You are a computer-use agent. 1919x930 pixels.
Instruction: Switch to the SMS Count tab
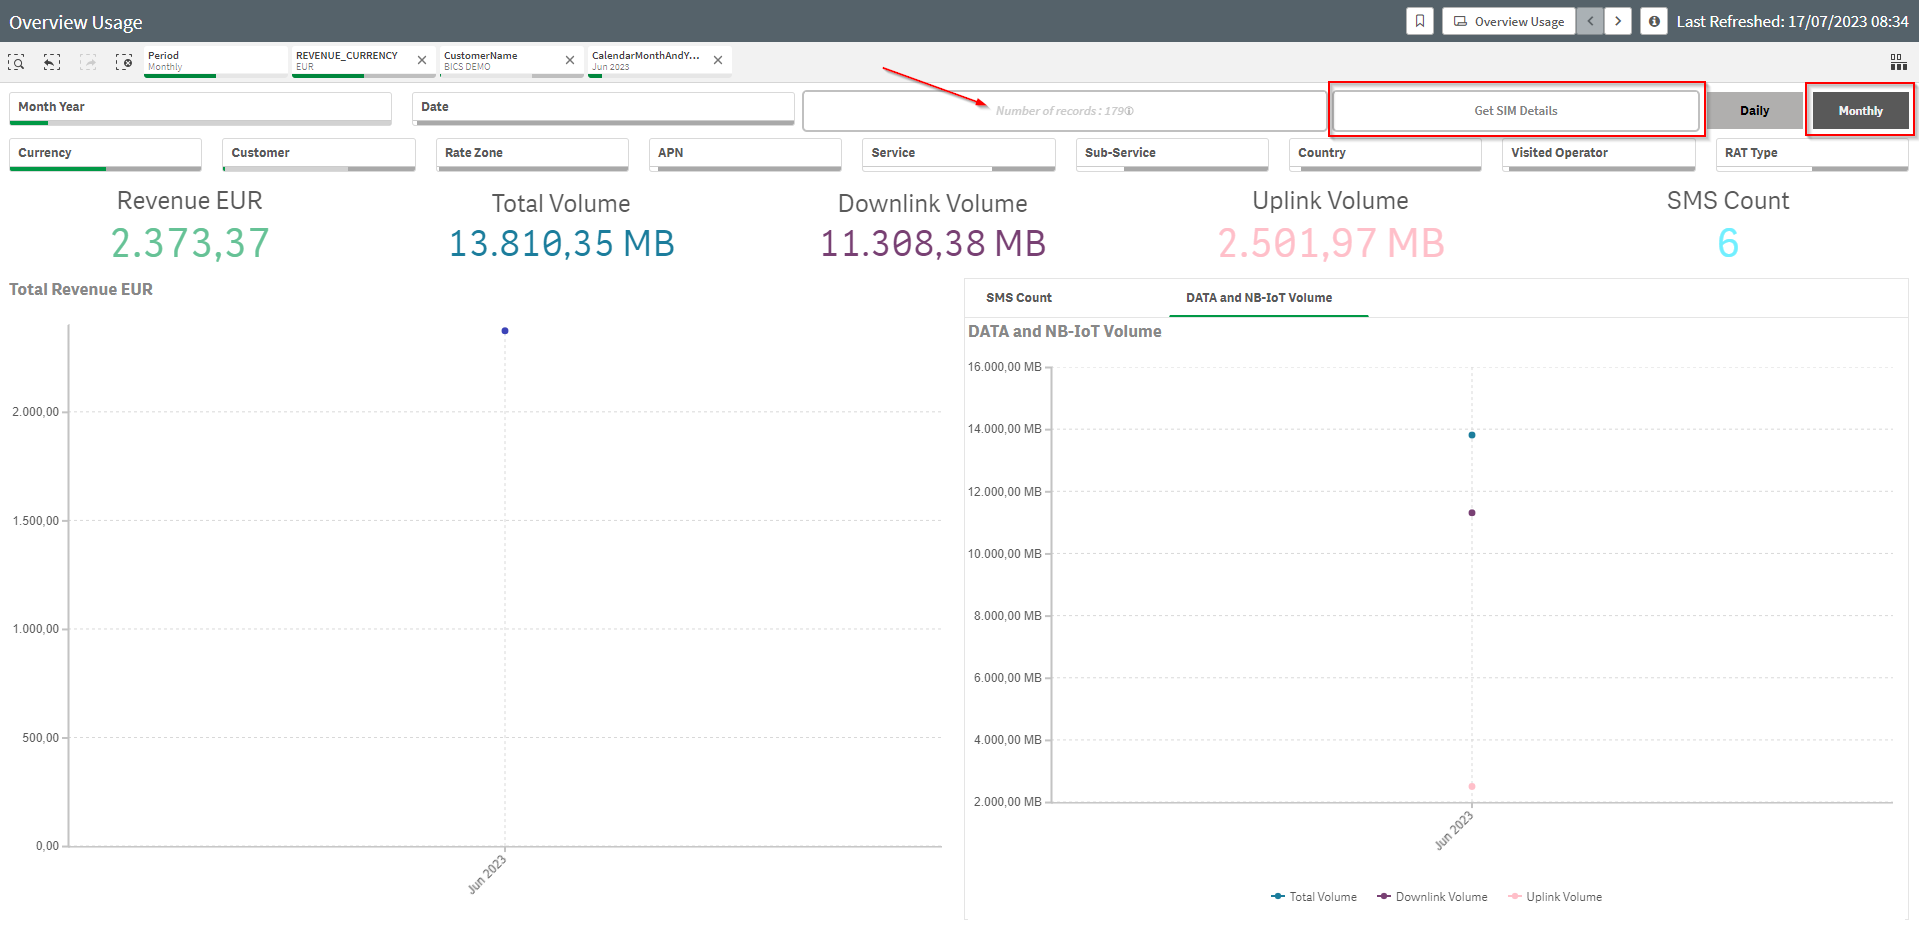1018,298
